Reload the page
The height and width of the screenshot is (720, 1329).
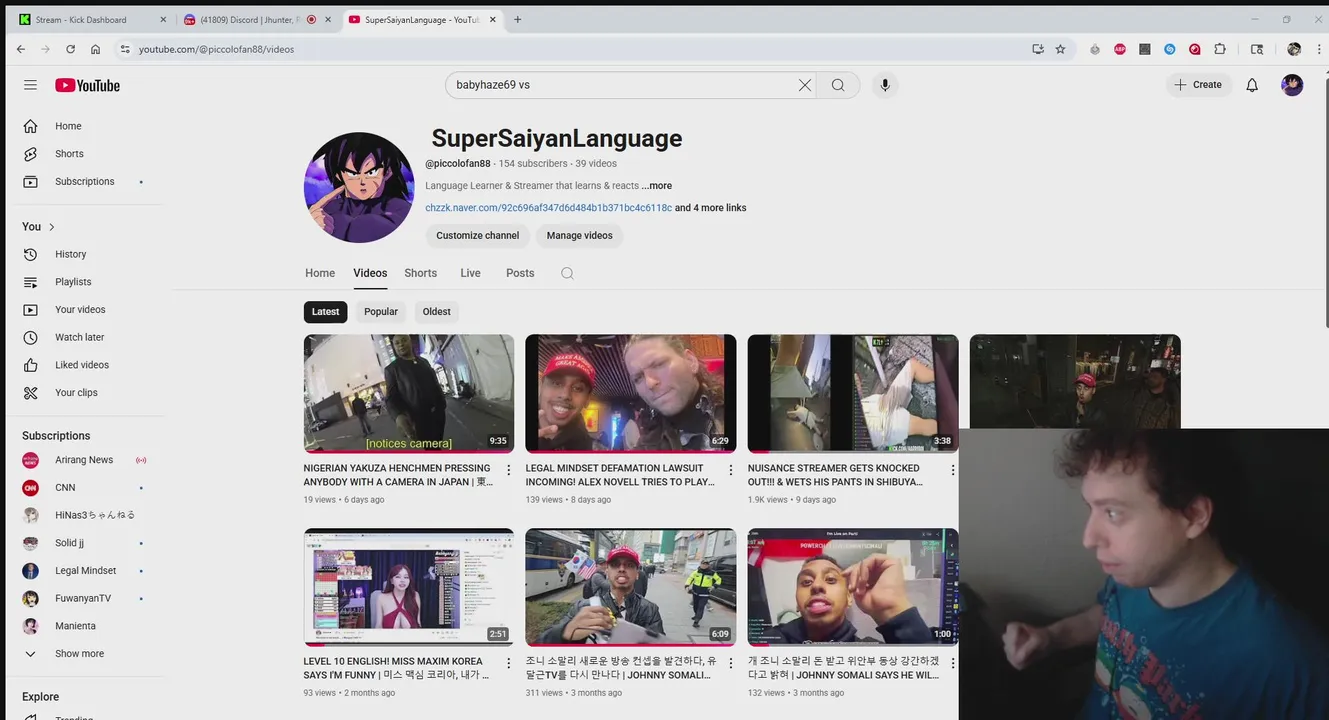coord(70,49)
